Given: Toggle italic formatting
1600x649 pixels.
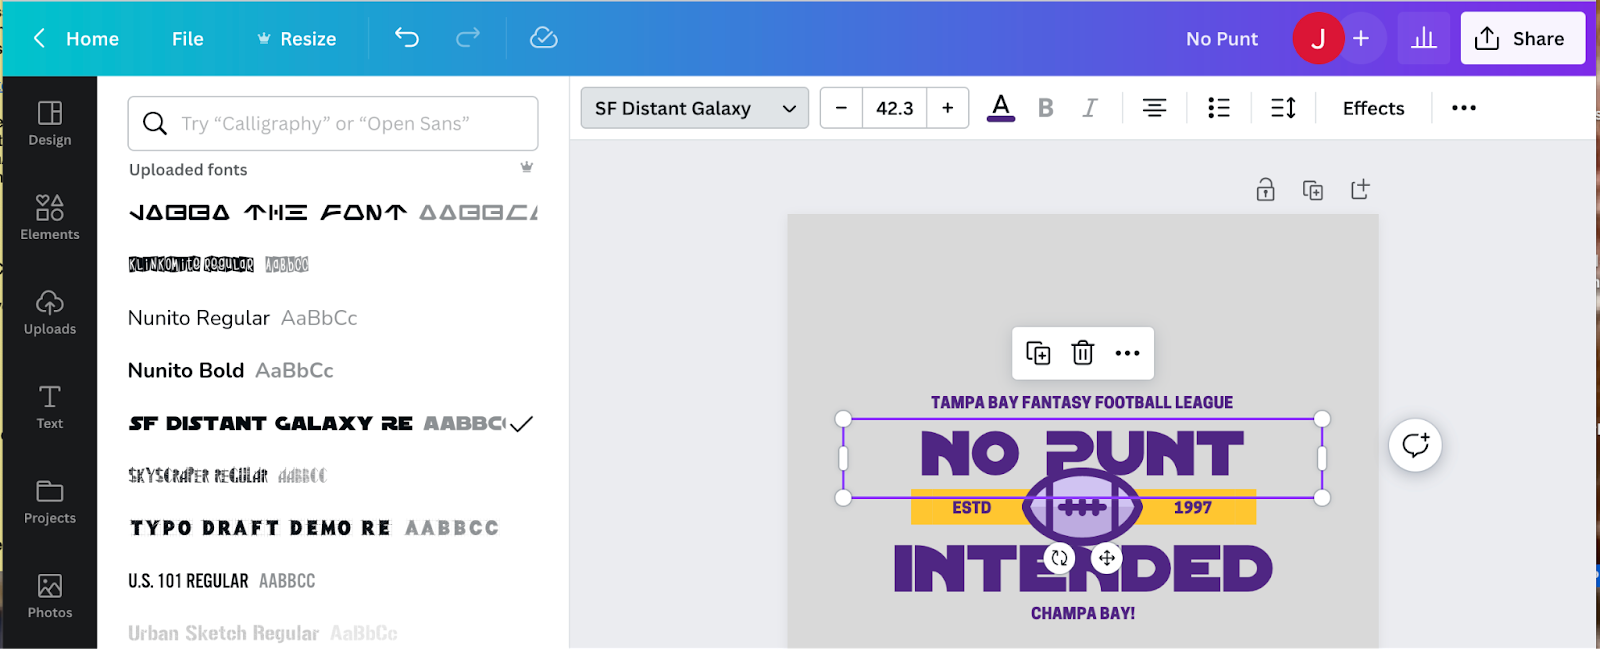Looking at the screenshot, I should point(1090,108).
